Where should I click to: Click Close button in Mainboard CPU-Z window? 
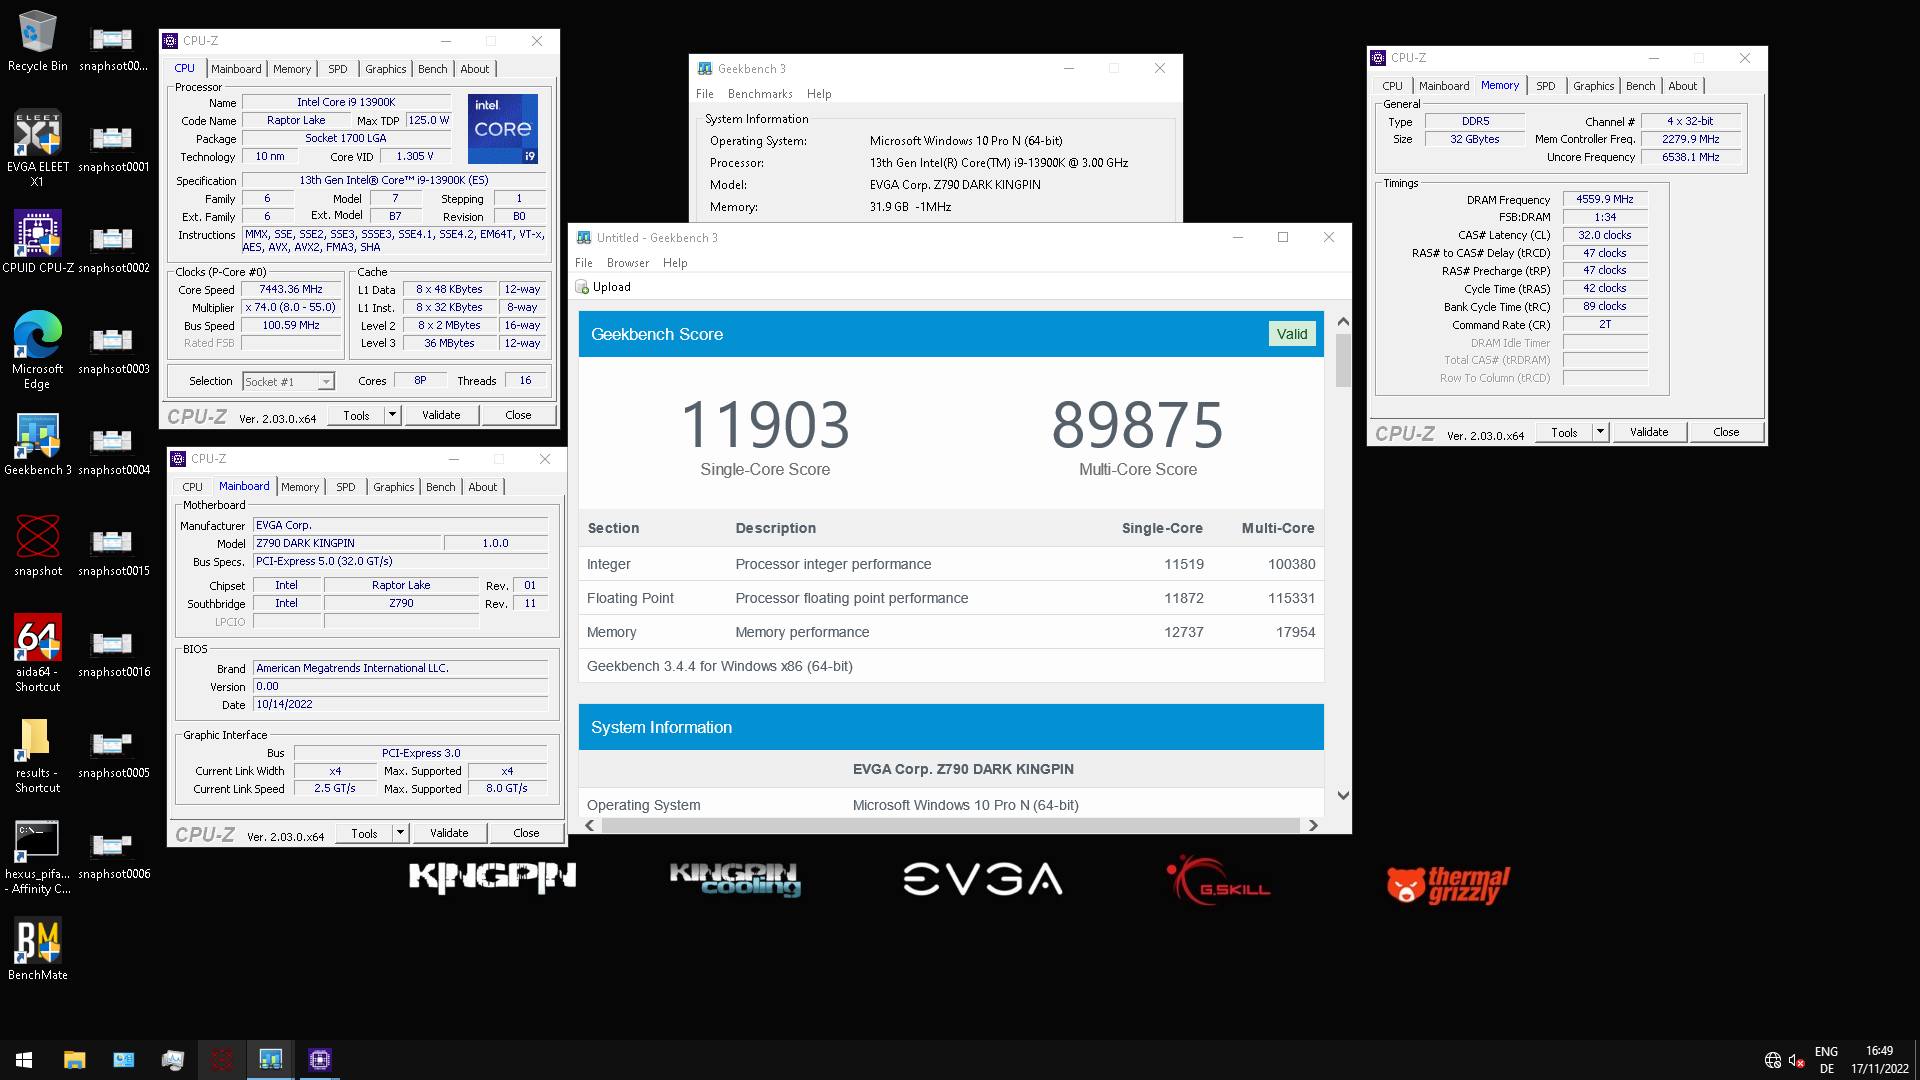point(526,833)
